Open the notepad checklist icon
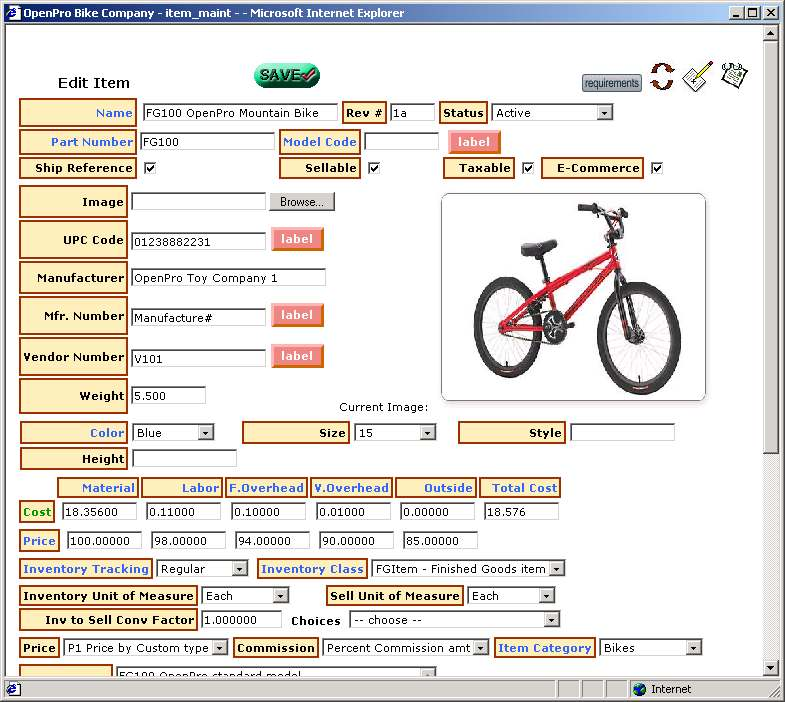The width and height of the screenshot is (785, 702). (x=734, y=75)
